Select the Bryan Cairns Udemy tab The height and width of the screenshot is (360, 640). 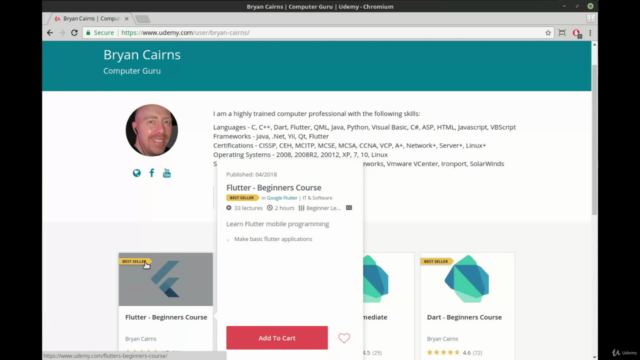tap(91, 19)
